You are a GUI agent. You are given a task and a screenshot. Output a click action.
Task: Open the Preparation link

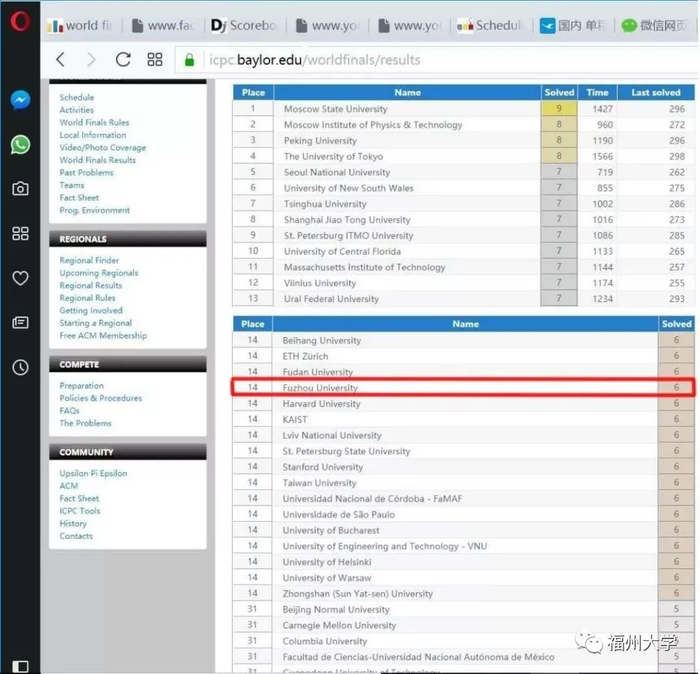click(82, 386)
